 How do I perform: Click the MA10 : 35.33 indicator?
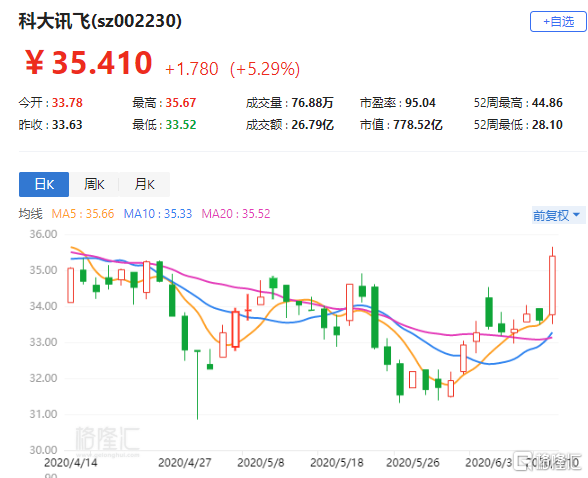(x=158, y=214)
